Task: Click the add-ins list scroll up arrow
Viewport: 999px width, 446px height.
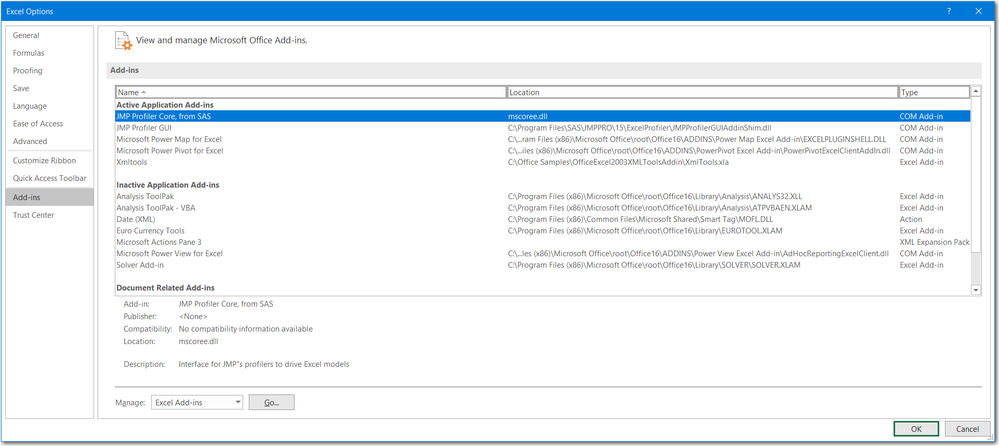Action: (x=976, y=92)
